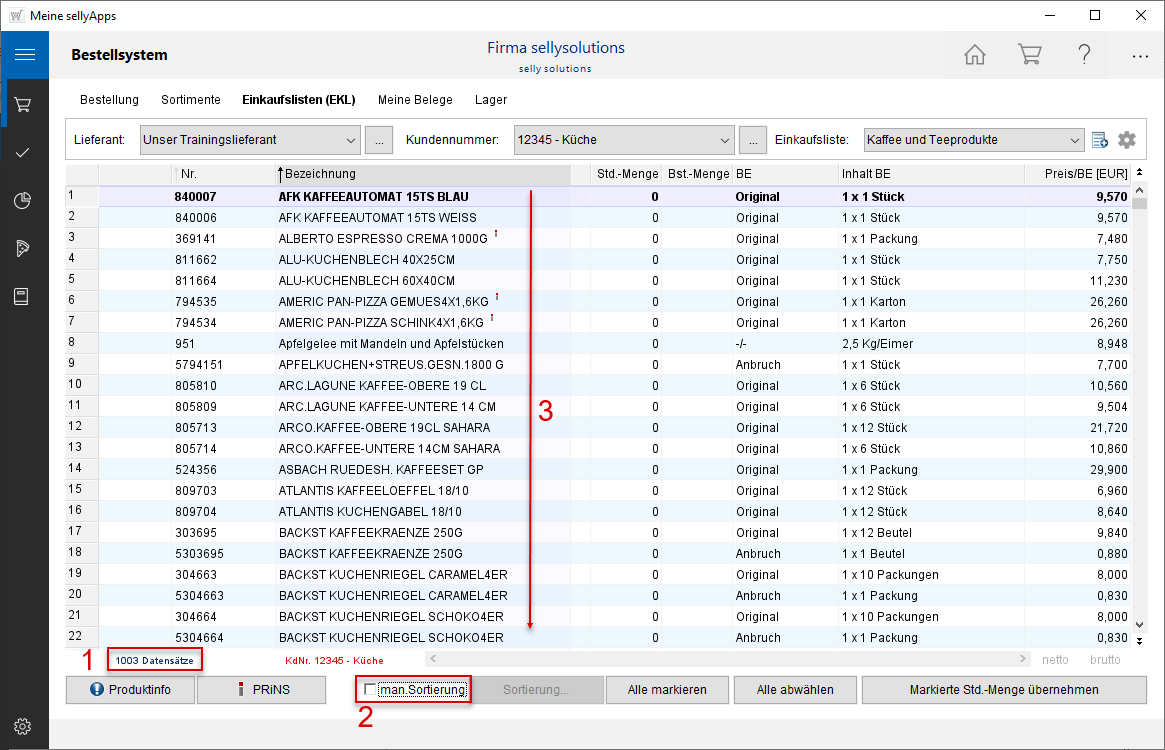This screenshot has width=1165, height=750.
Task: Open the Einkaufsliste dropdown
Action: tap(1074, 140)
